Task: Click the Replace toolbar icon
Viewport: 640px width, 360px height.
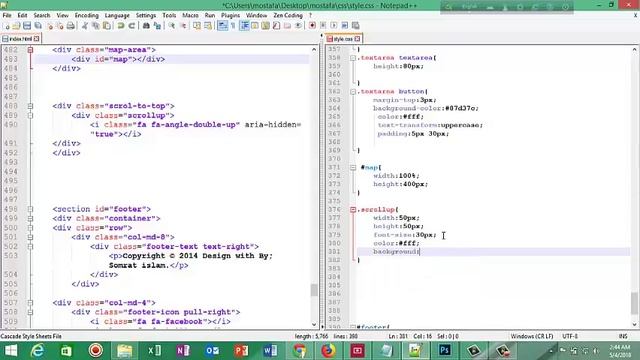Action: click(x=157, y=26)
